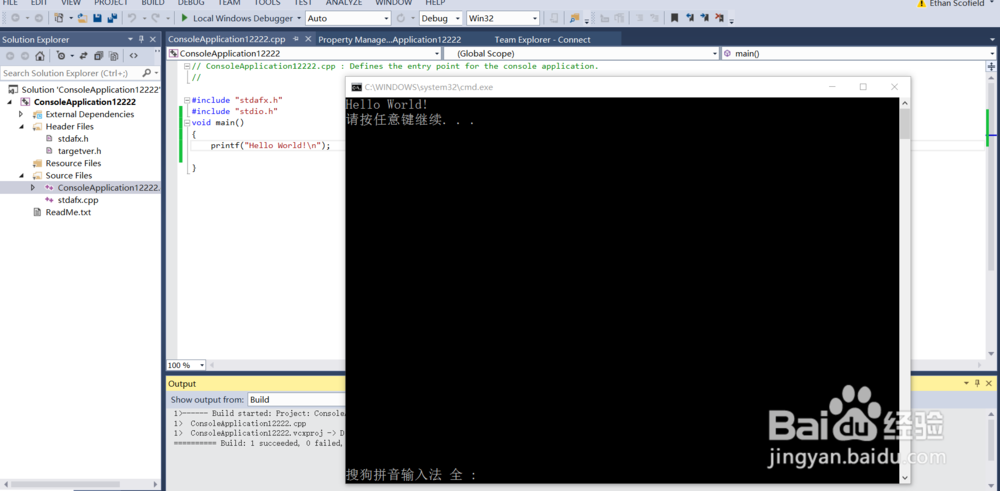Image resolution: width=1000 pixels, height=491 pixels.
Task: Save the current file using the disk icon
Action: click(98, 18)
